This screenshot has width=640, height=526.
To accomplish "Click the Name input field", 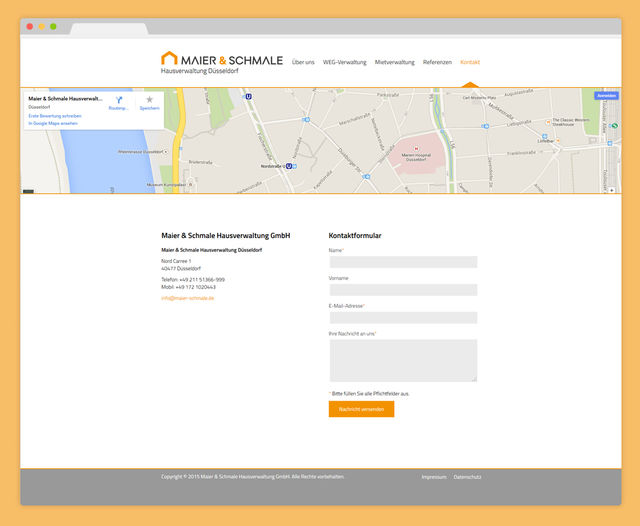I will tap(402, 262).
